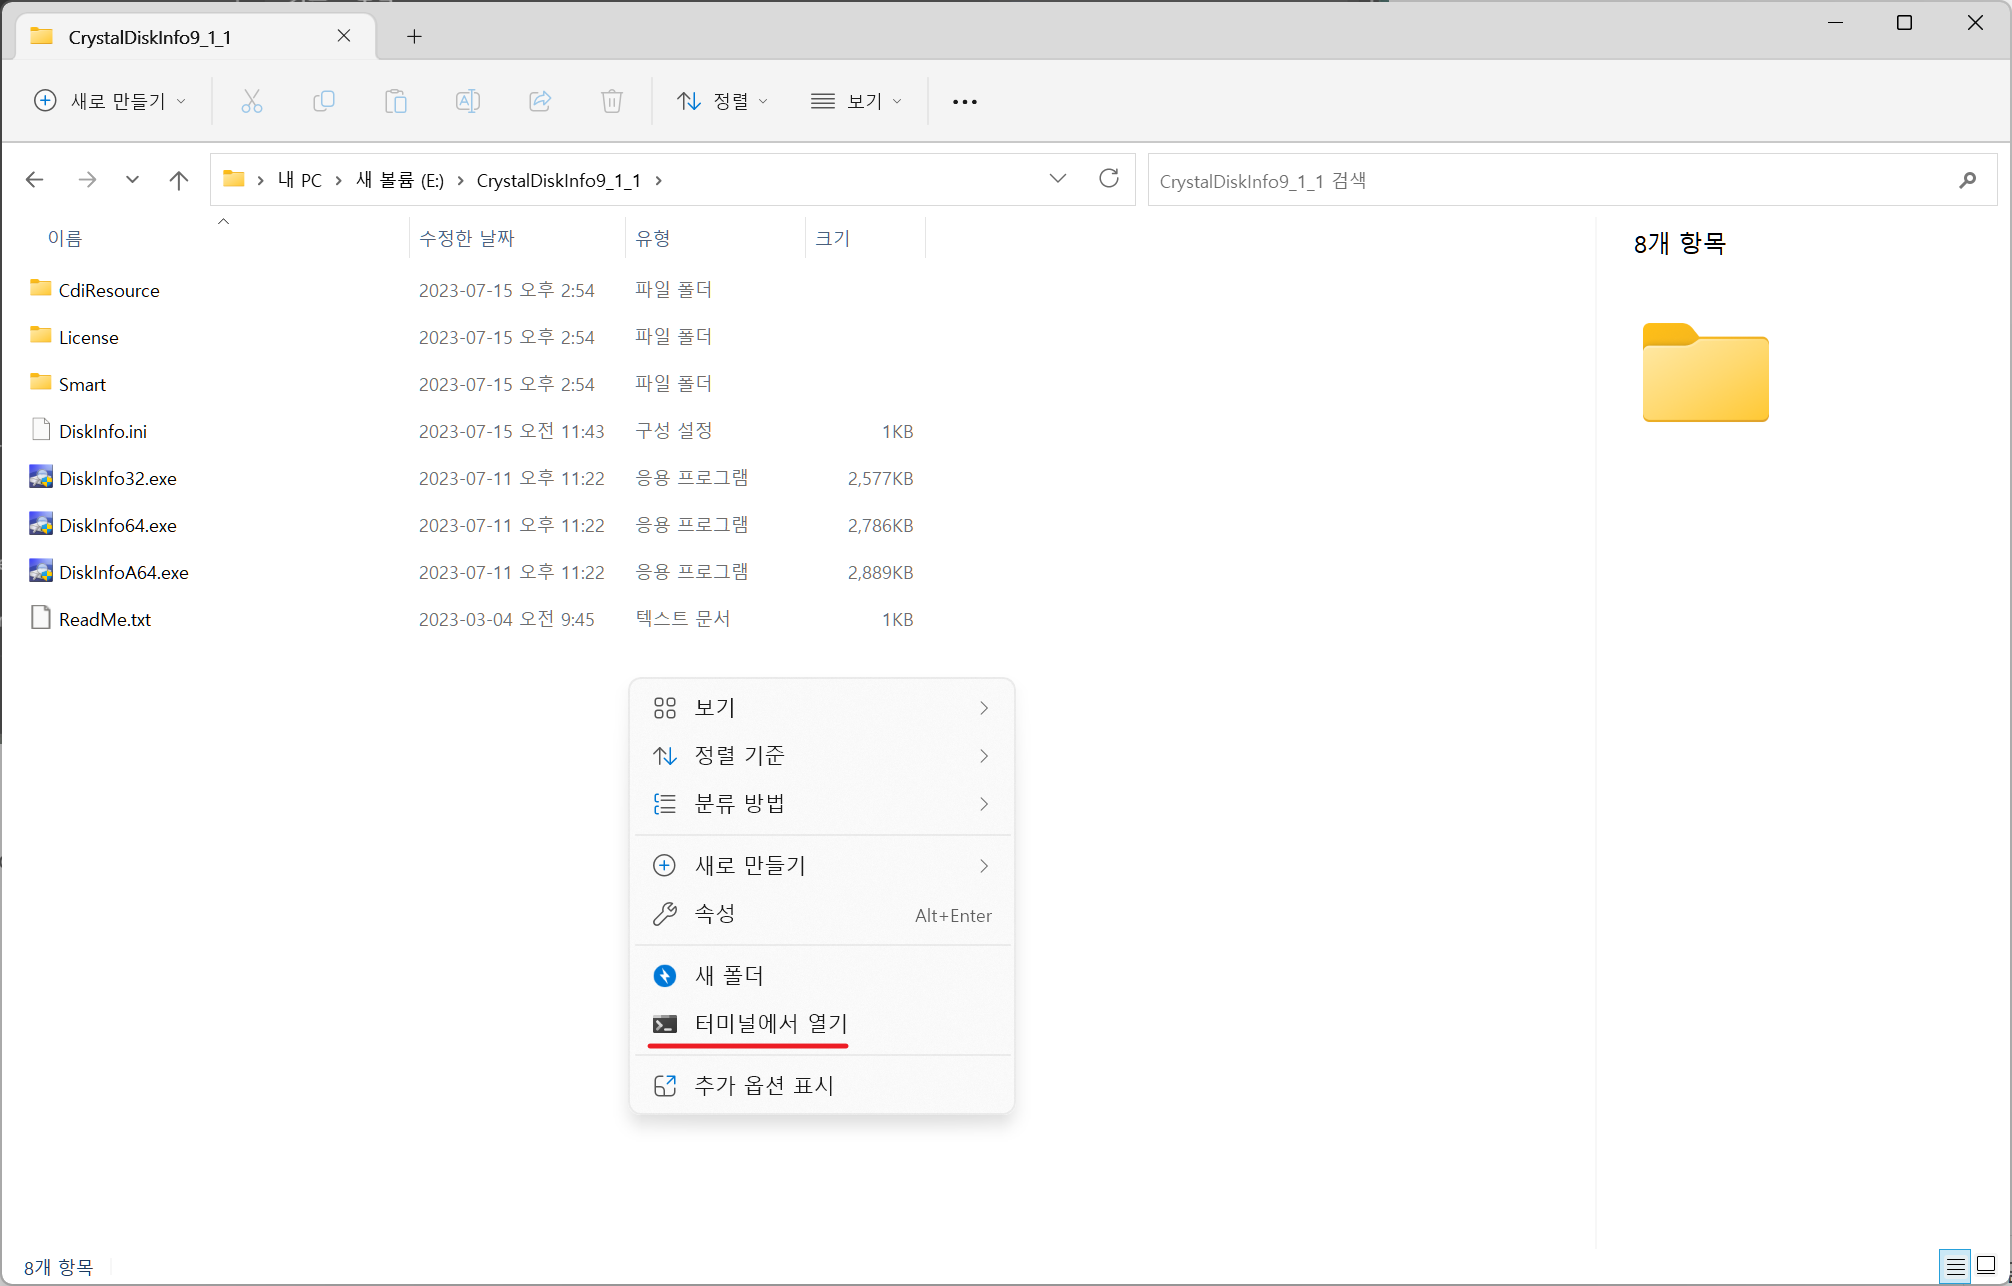Select the DiskInfo64.exe file
The width and height of the screenshot is (2012, 1286).
point(117,526)
